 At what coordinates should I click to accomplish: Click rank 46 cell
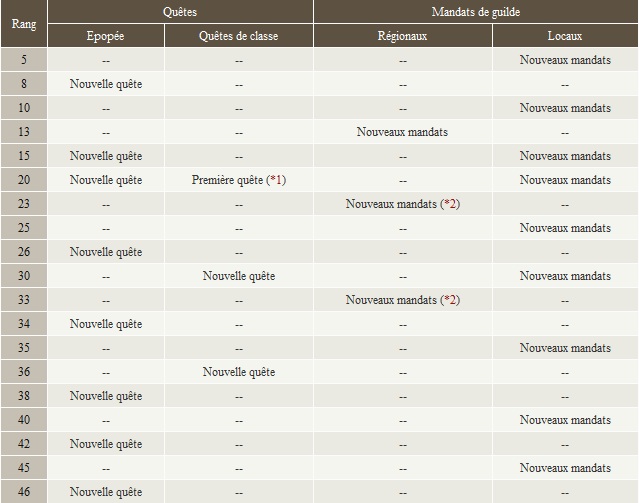click(x=24, y=492)
